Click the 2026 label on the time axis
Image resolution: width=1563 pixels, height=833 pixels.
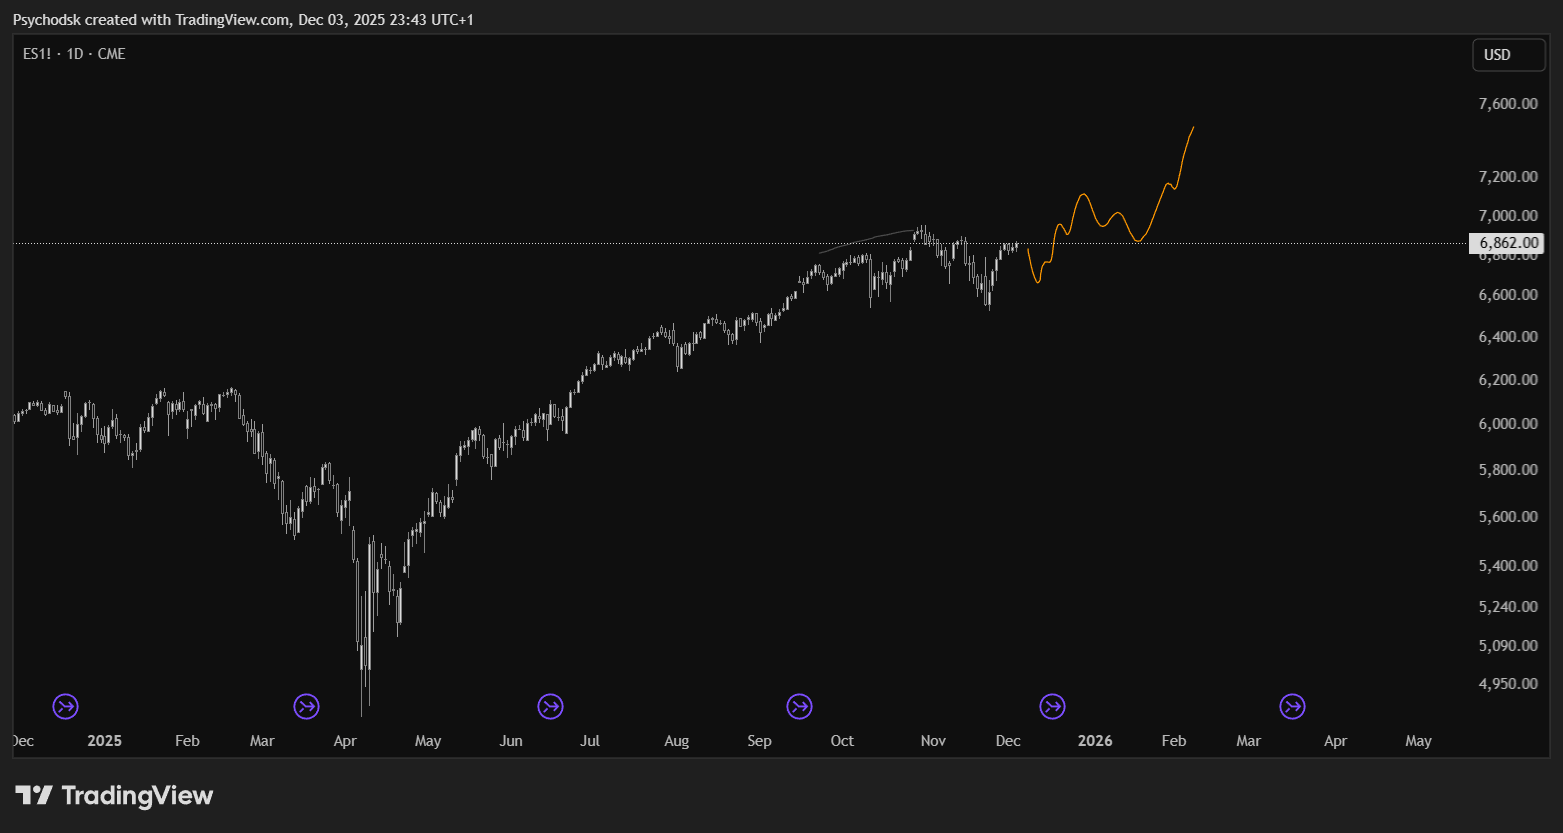pos(1095,741)
